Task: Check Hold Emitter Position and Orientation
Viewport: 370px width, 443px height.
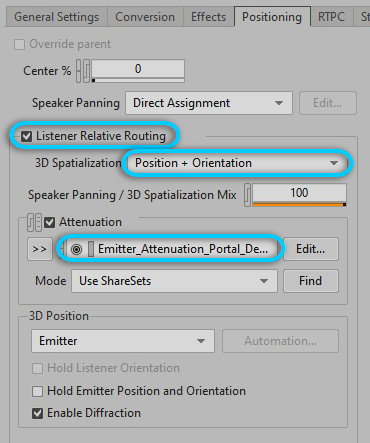Action: tap(37, 391)
